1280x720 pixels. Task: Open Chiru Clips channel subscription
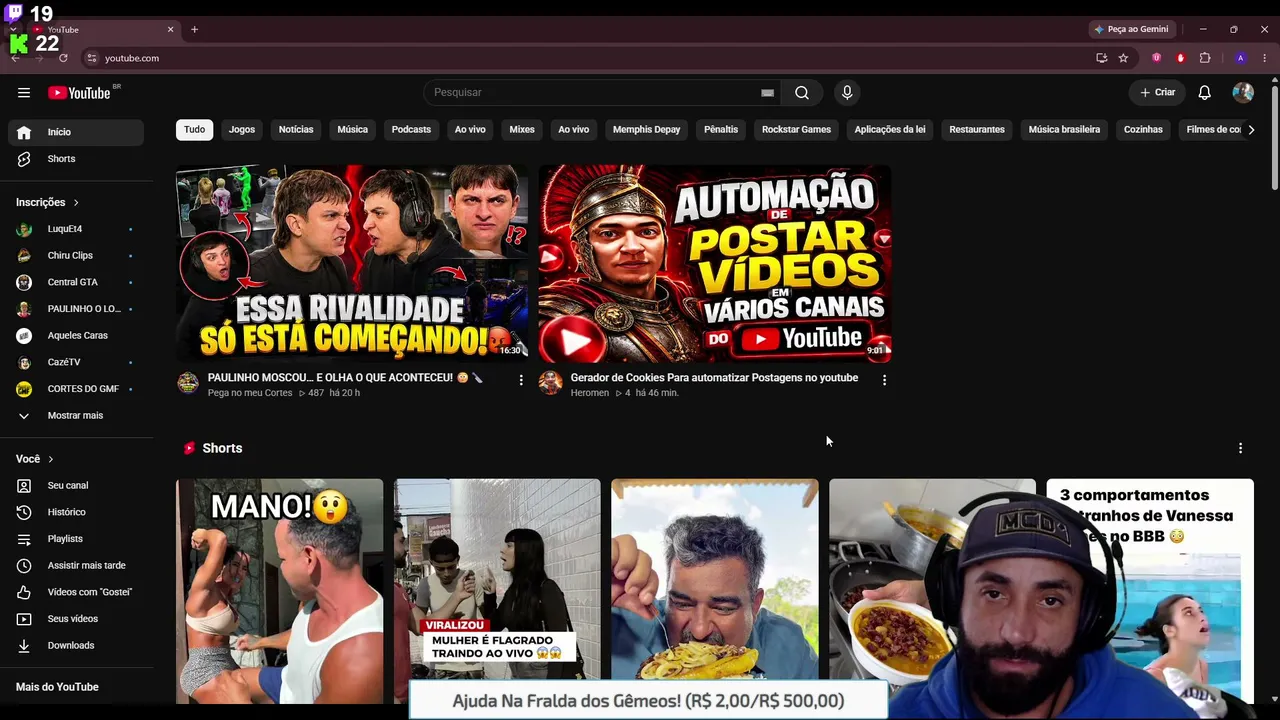click(x=76, y=256)
